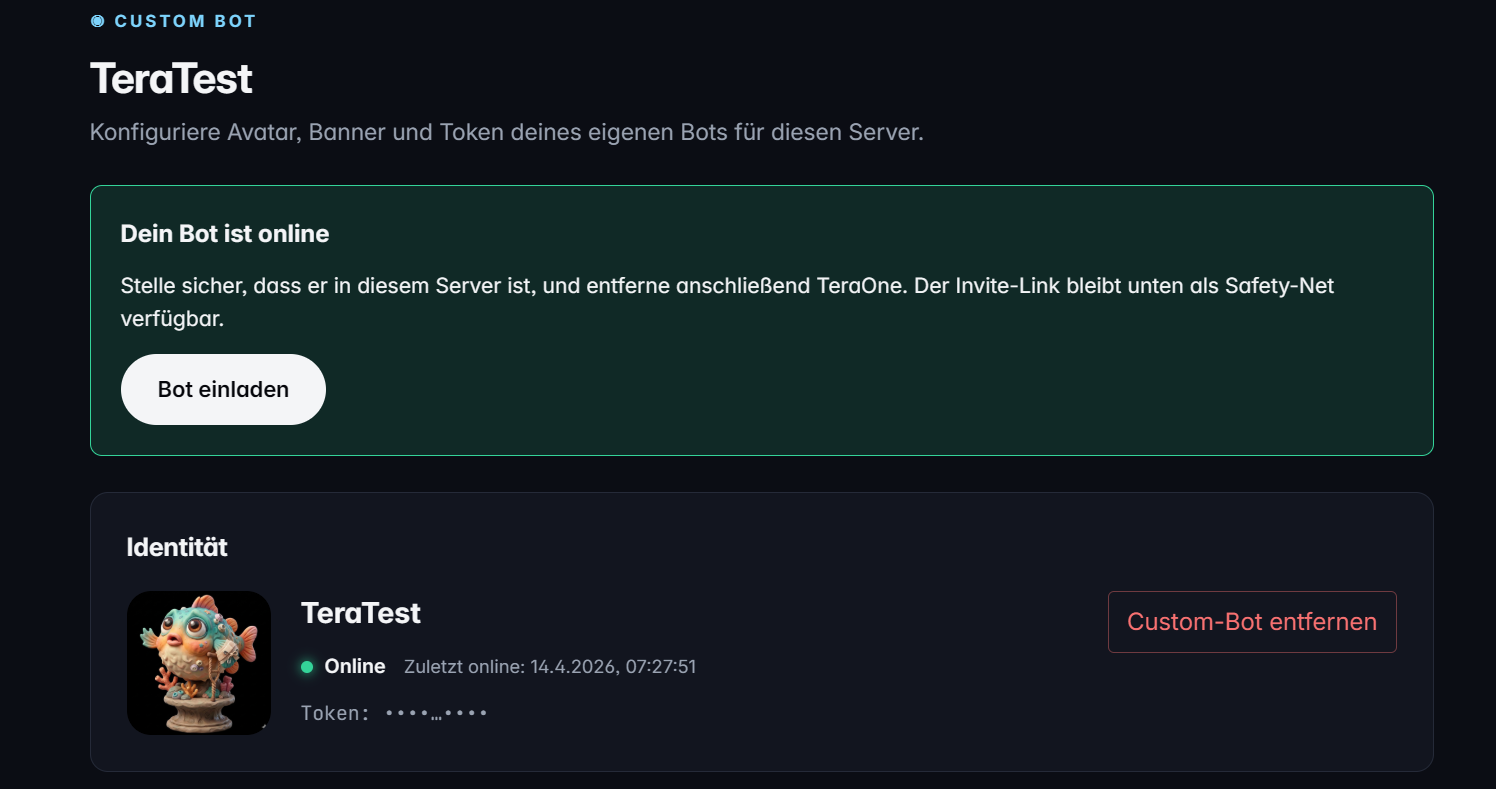Viewport: 1496px width, 789px height.
Task: Select the Dein Bot ist online headline
Action: pyautogui.click(x=224, y=233)
